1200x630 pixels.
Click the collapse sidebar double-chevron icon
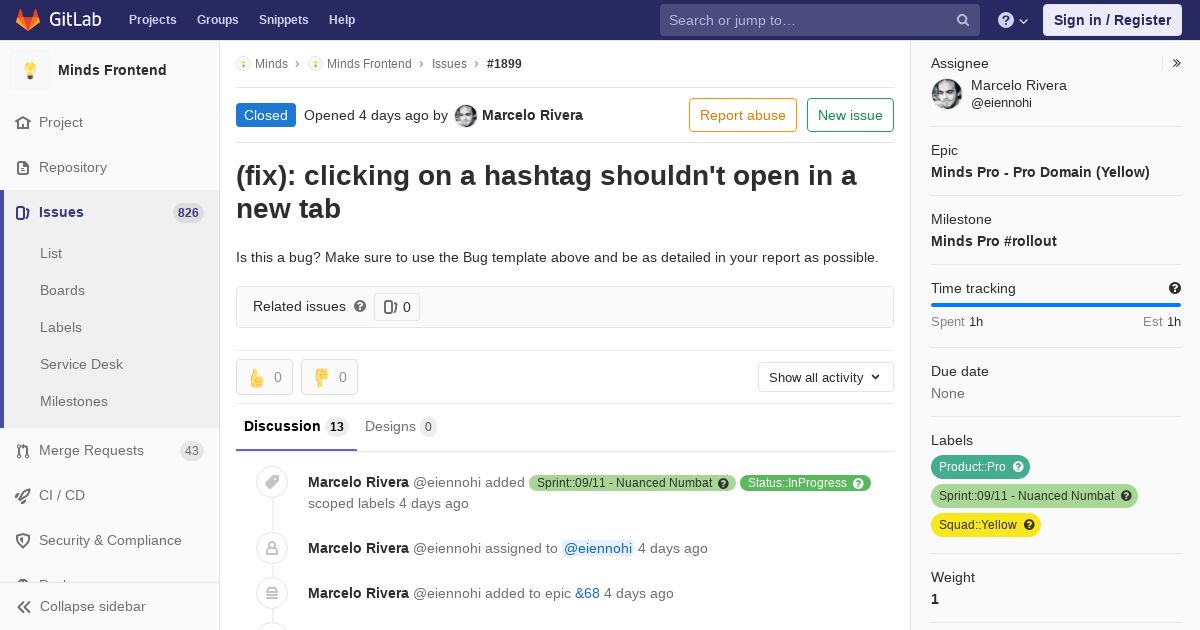pos(24,606)
